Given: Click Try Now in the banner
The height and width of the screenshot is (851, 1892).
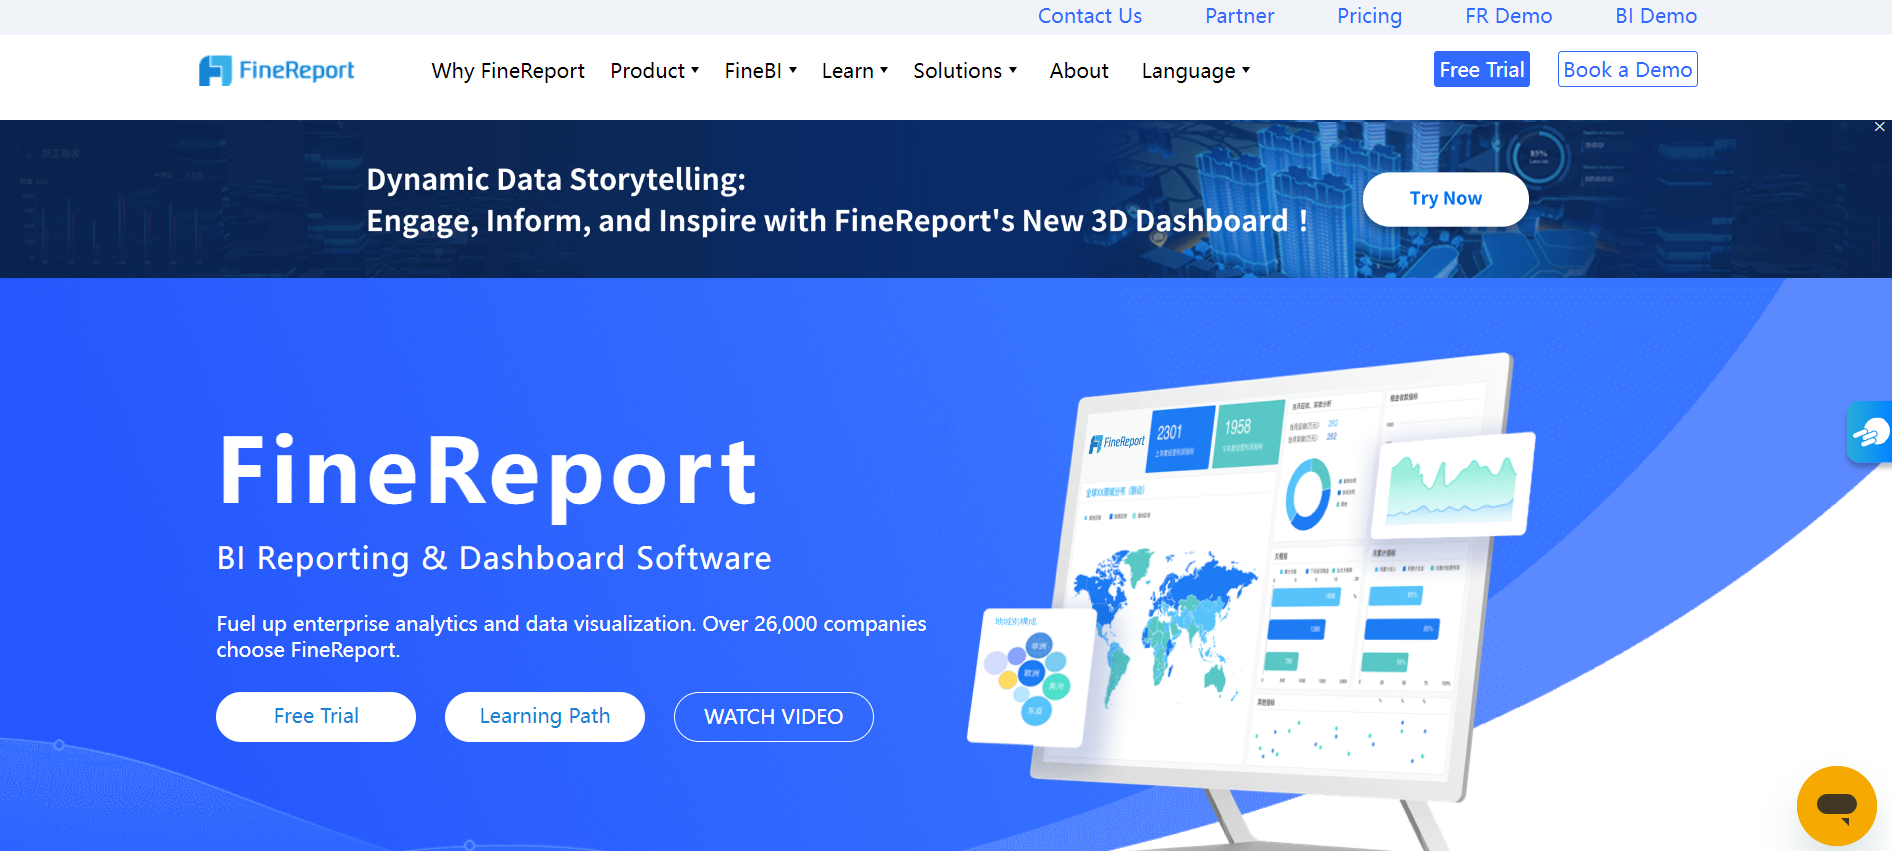Looking at the screenshot, I should 1445,199.
